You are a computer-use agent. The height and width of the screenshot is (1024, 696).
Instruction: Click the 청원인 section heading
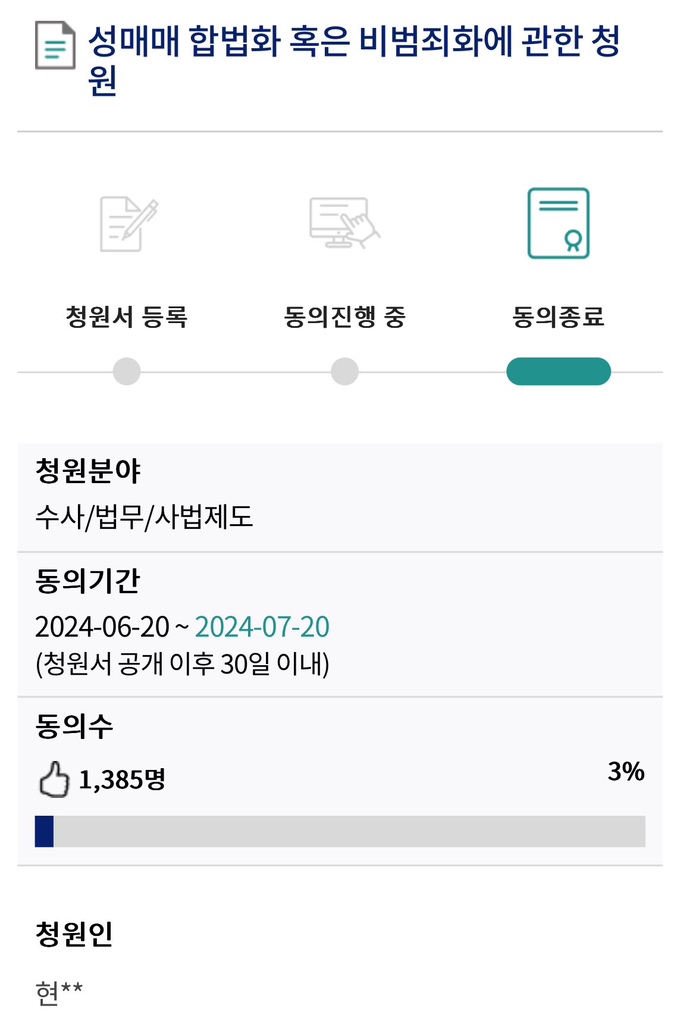[74, 934]
